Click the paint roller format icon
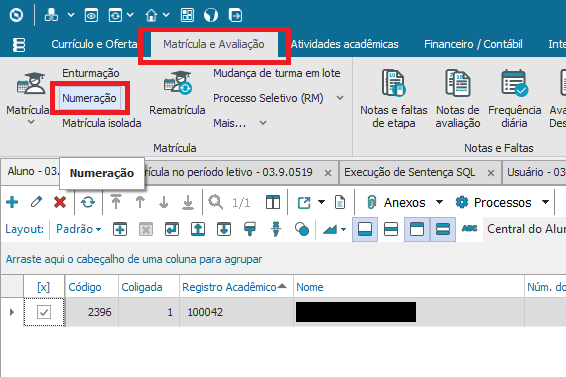 pos(250,229)
